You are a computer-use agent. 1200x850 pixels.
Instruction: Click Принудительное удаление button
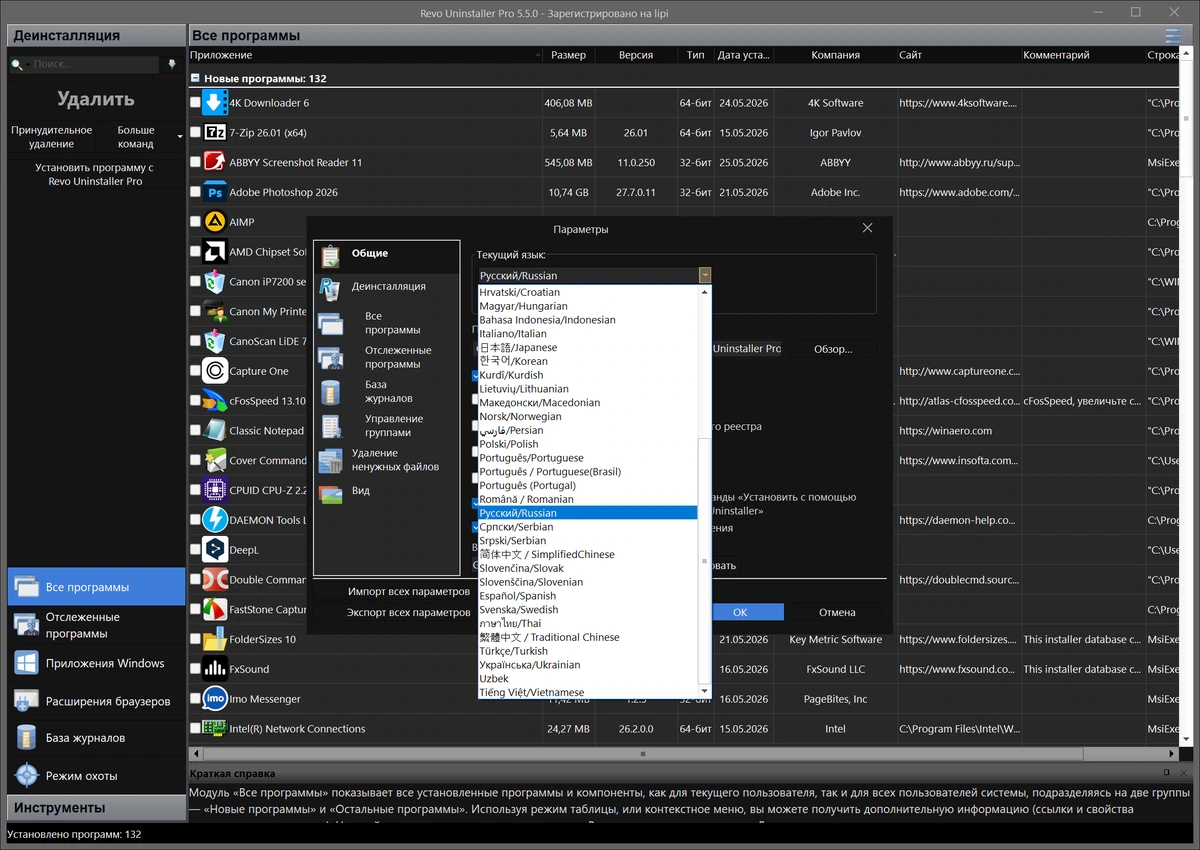[51, 136]
